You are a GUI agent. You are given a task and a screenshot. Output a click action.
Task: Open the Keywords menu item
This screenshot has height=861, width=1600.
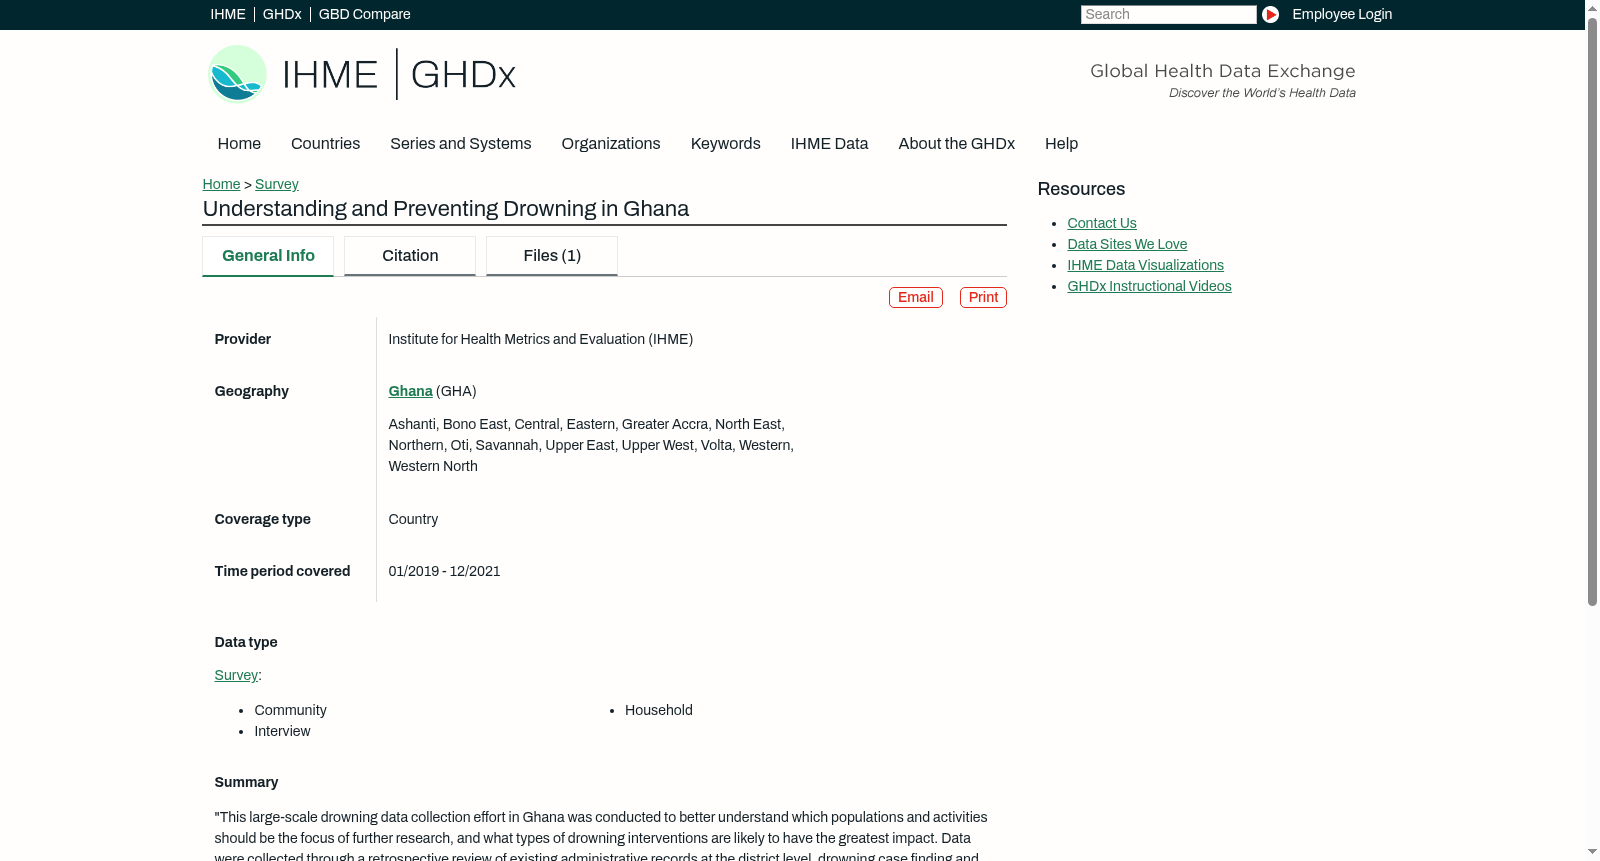pos(725,144)
